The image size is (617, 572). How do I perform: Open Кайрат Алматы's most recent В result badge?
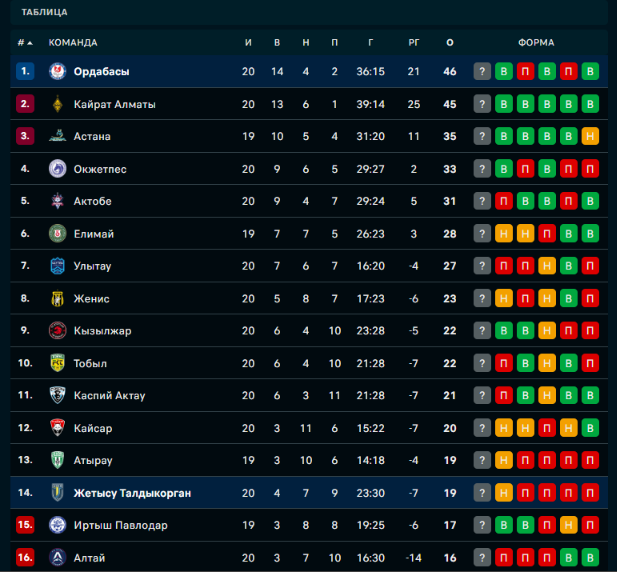click(504, 104)
